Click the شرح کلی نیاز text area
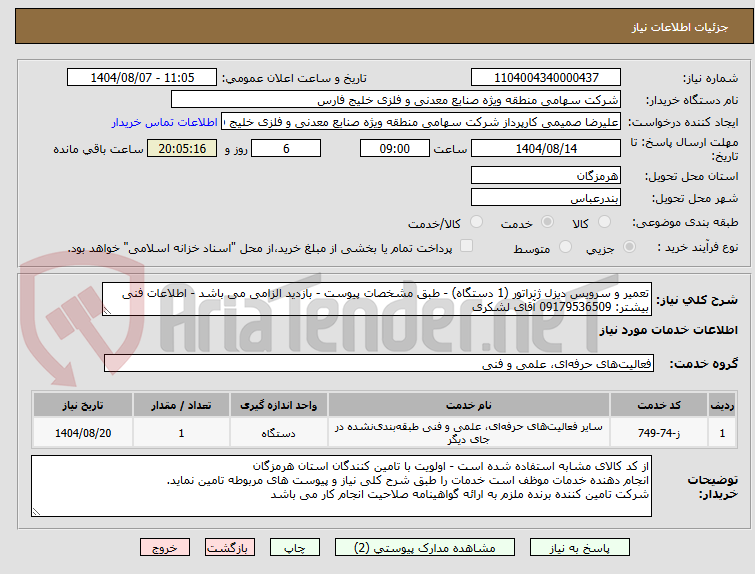 click(x=377, y=300)
